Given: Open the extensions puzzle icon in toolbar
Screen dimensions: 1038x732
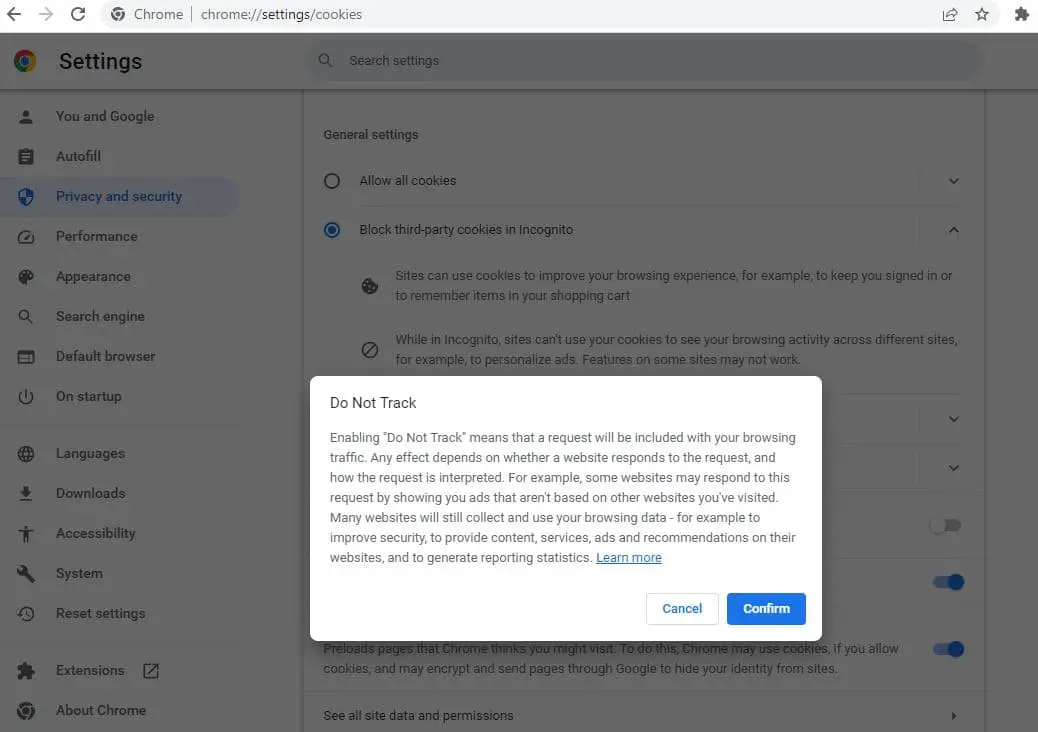Looking at the screenshot, I should [x=1021, y=14].
